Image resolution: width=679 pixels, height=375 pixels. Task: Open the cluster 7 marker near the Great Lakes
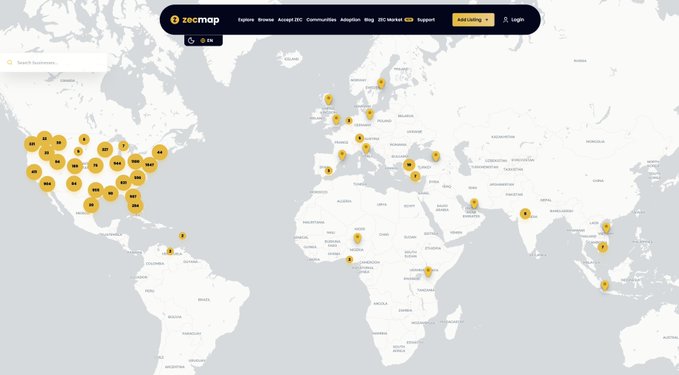[x=123, y=146]
